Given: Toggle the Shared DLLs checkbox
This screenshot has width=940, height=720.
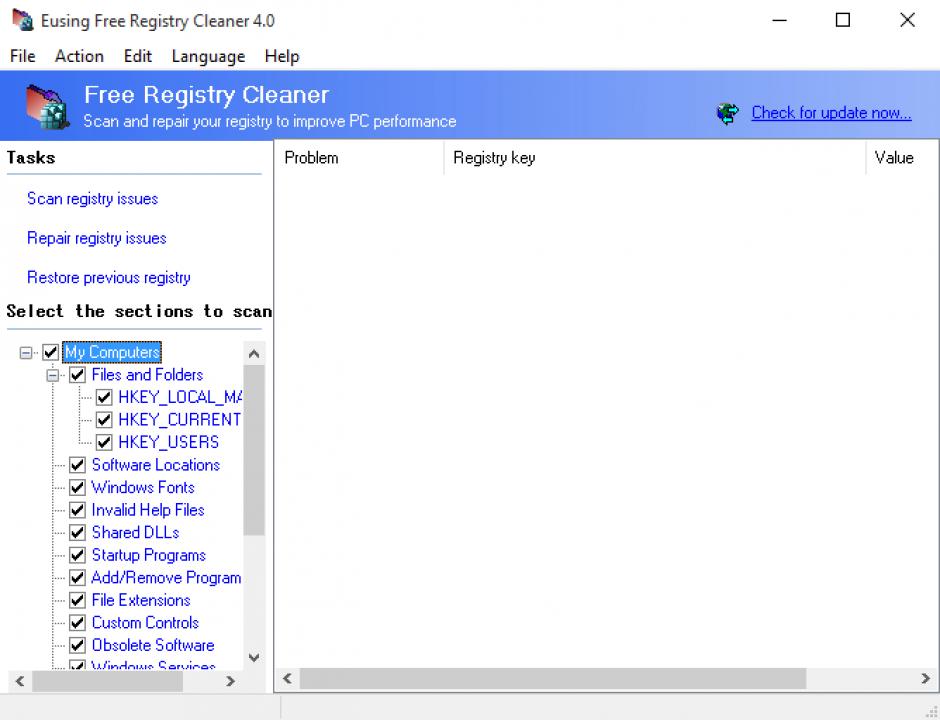Looking at the screenshot, I should tap(77, 533).
